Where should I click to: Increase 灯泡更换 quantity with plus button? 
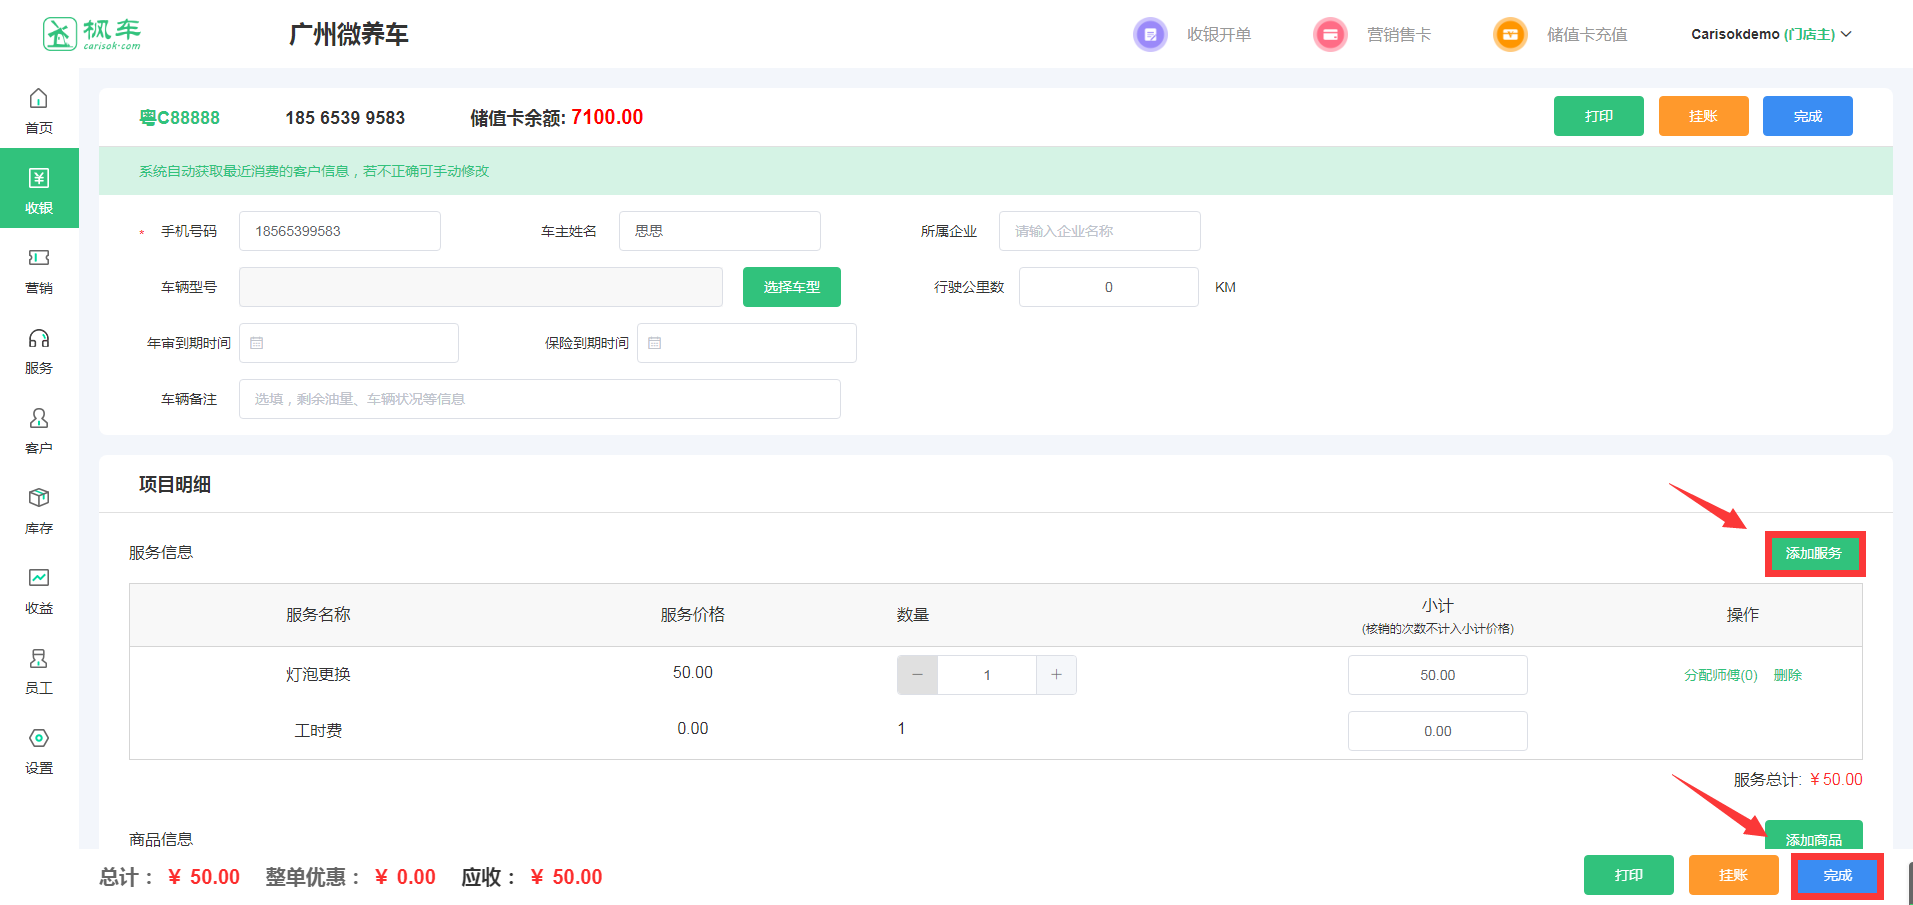[1056, 675]
